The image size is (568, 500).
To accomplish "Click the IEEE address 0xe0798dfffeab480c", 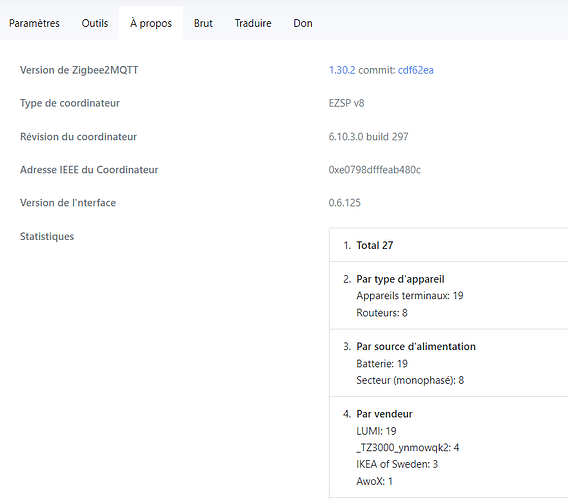I will (375, 170).
